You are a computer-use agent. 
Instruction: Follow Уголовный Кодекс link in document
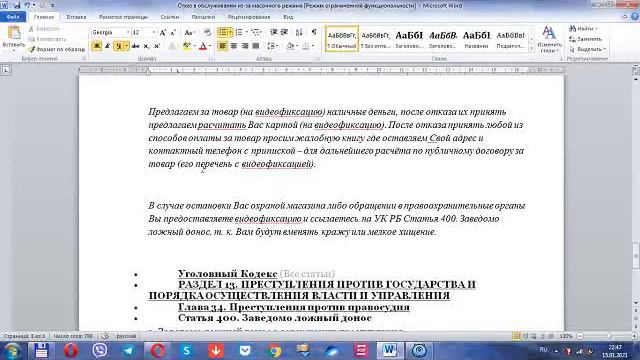[x=228, y=273]
